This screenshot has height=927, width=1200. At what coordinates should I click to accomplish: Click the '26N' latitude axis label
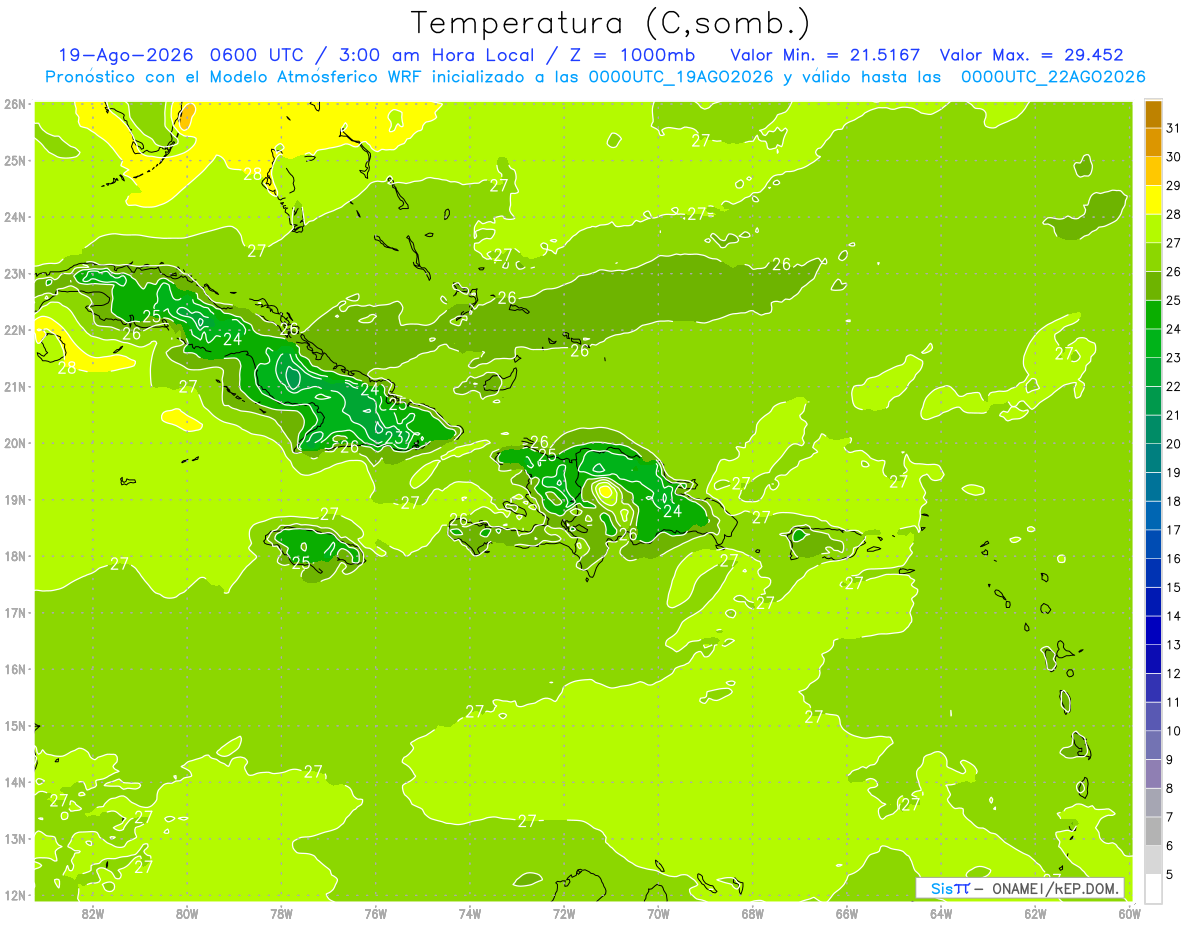(x=14, y=104)
